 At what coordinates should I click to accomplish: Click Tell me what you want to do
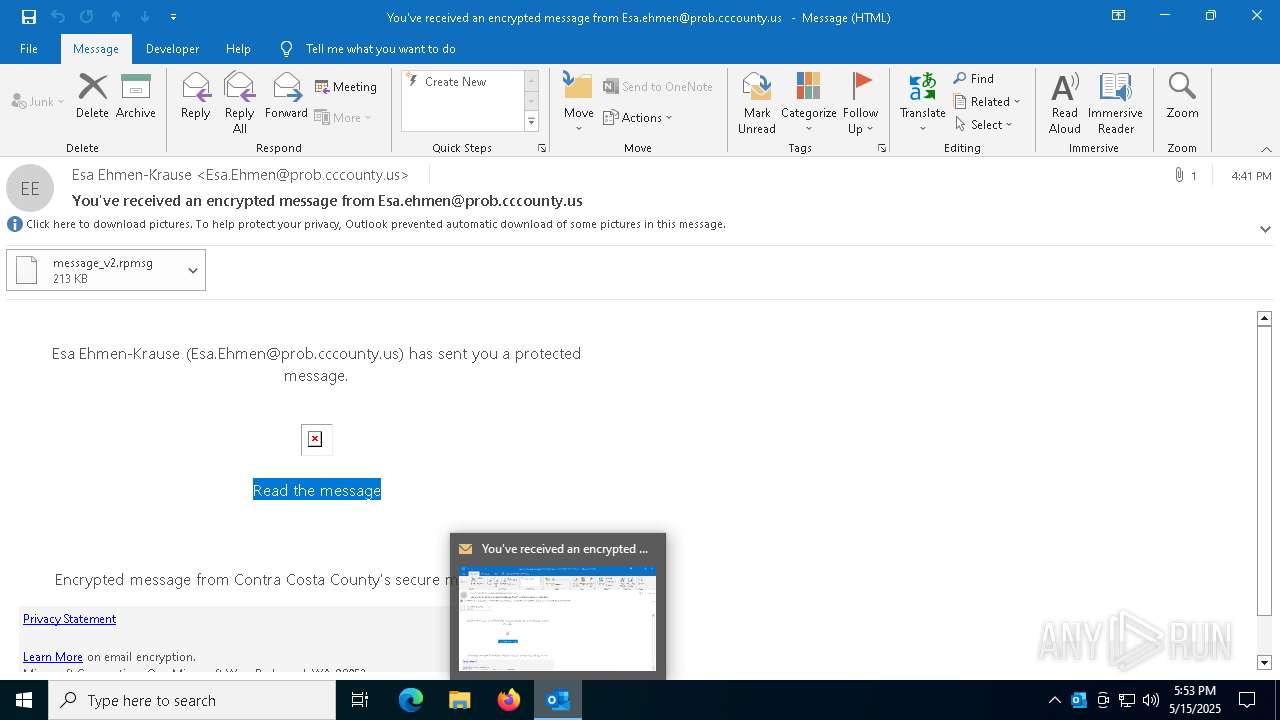[380, 49]
